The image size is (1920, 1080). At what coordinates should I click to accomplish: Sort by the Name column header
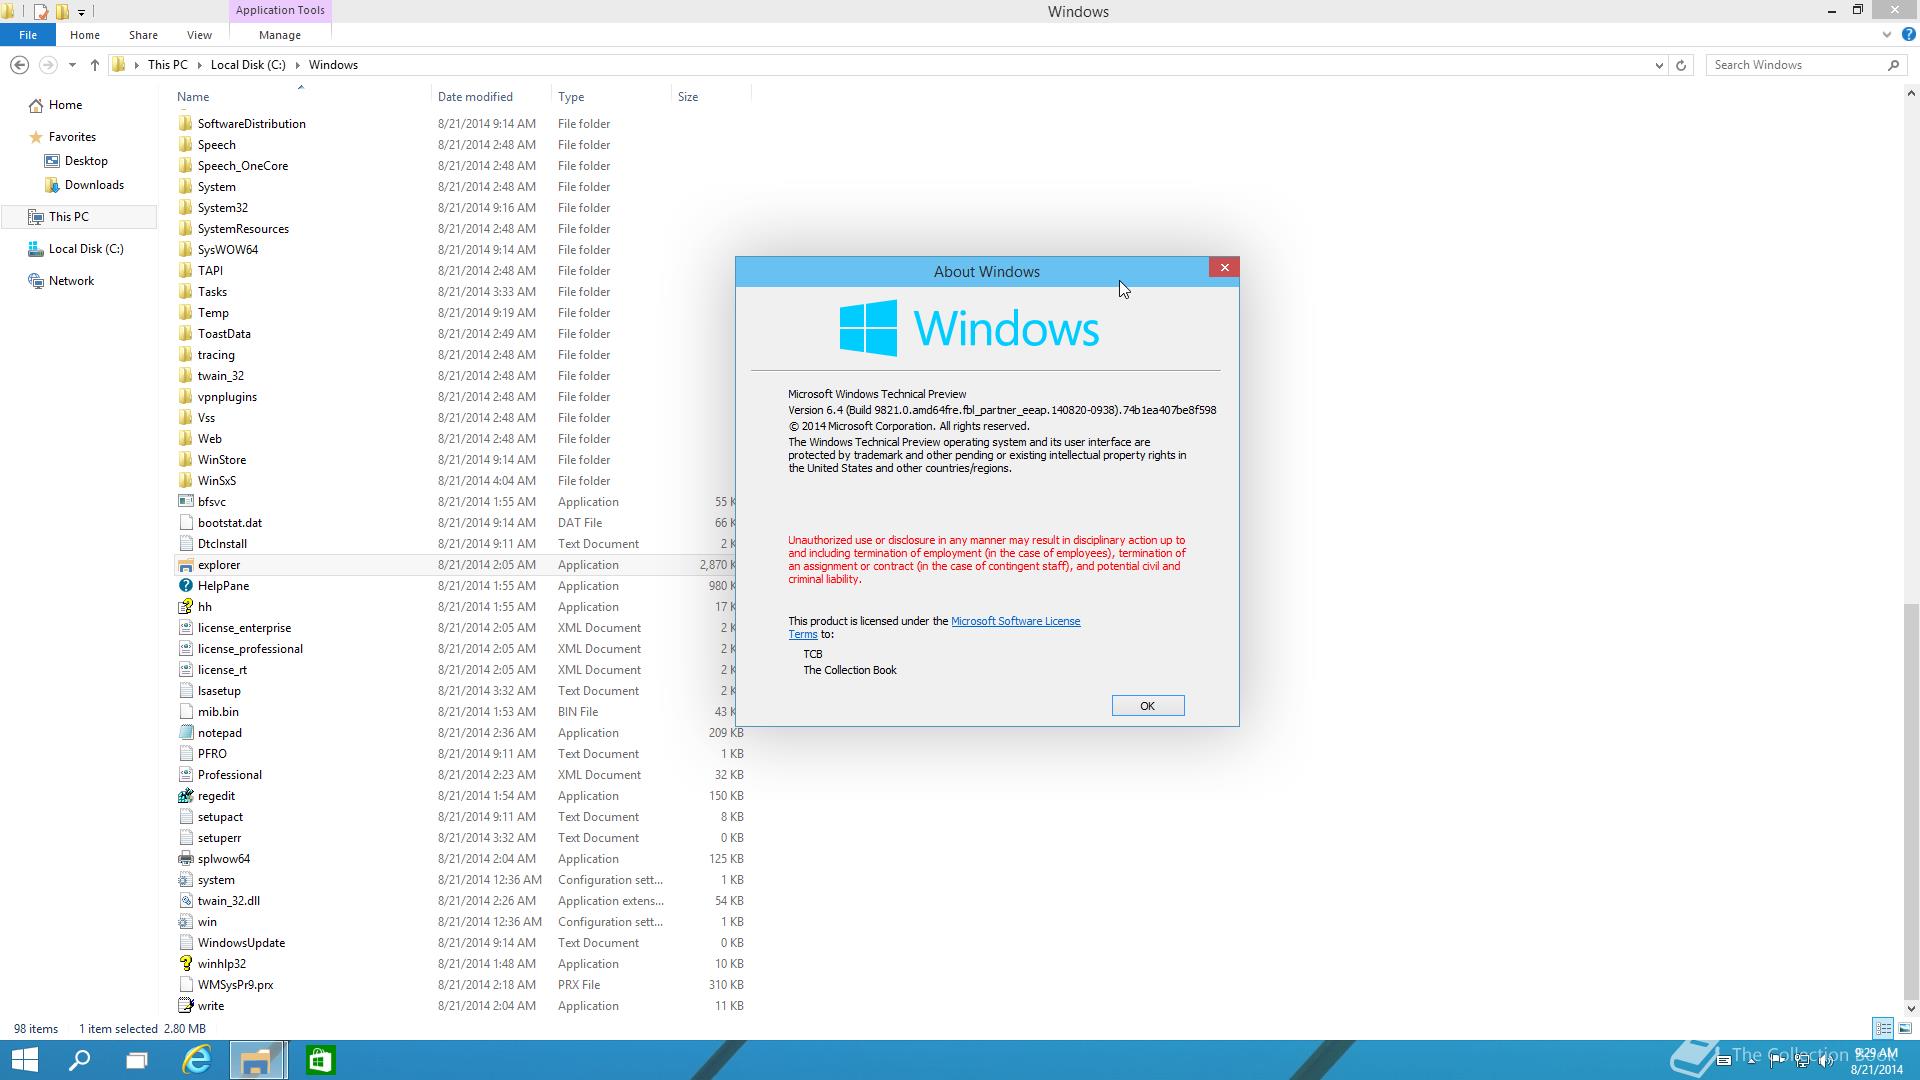pos(302,97)
